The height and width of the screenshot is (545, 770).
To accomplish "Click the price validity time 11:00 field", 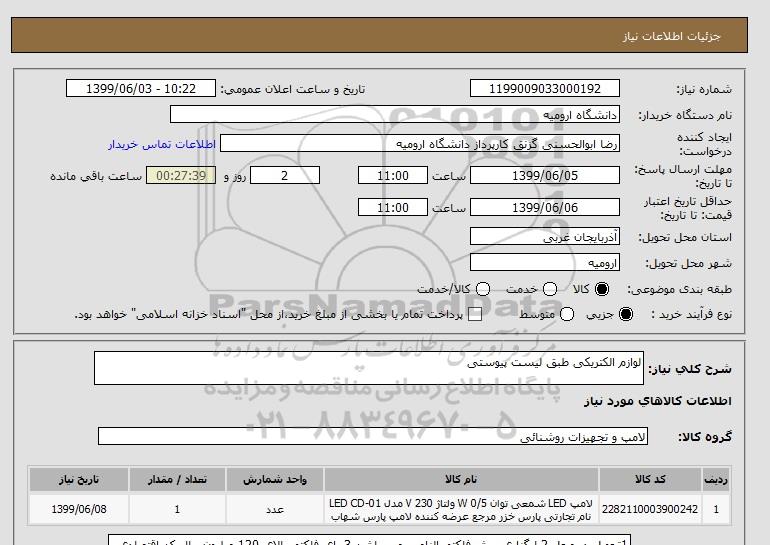I will (393, 207).
